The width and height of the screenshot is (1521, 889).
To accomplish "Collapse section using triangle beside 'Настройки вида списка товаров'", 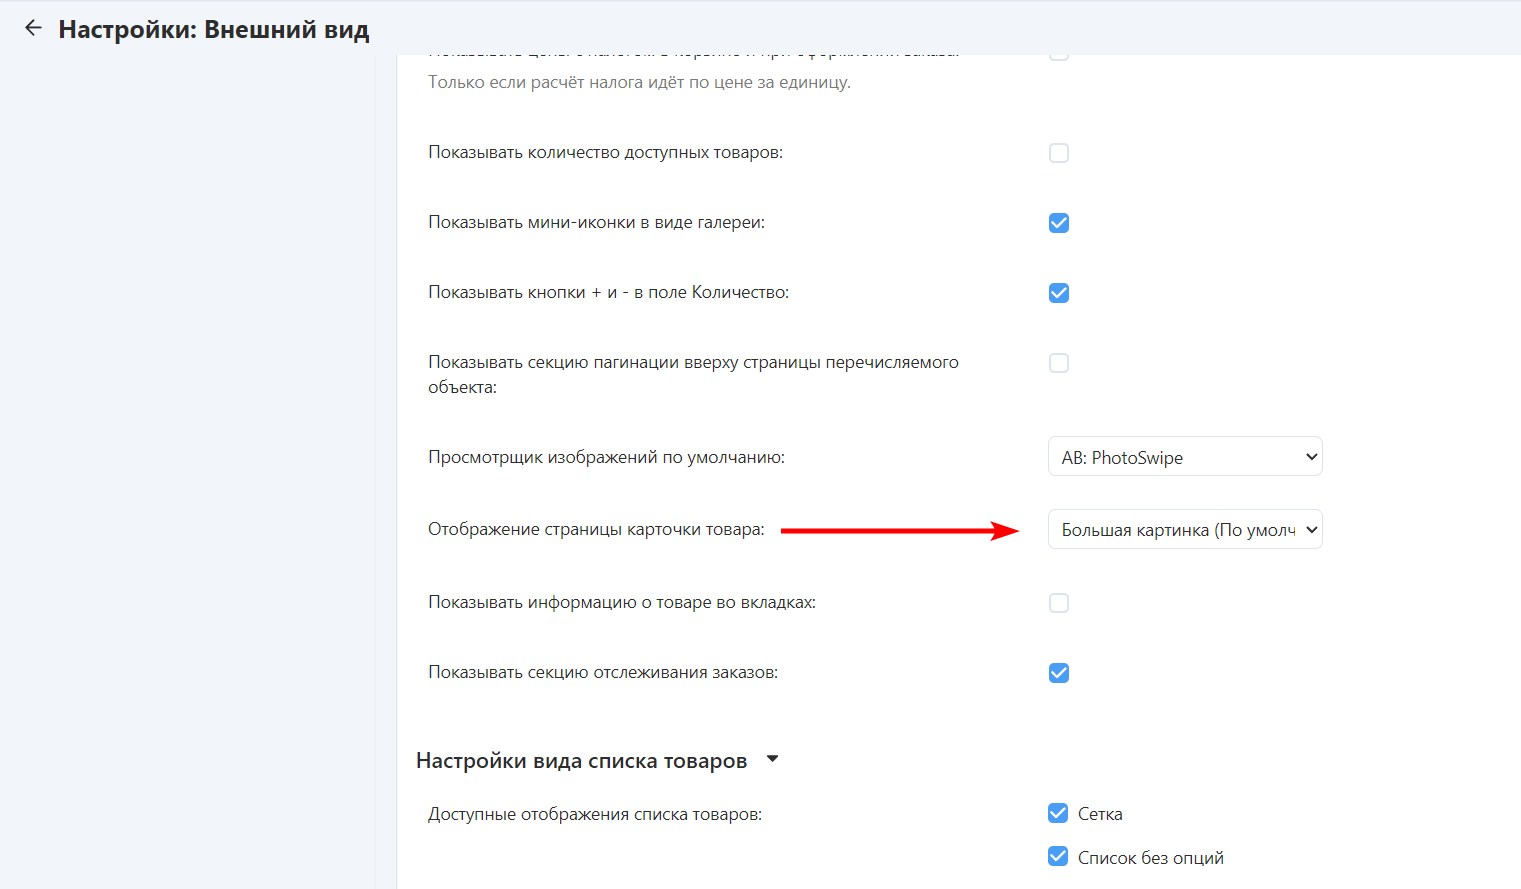I will tap(772, 760).
